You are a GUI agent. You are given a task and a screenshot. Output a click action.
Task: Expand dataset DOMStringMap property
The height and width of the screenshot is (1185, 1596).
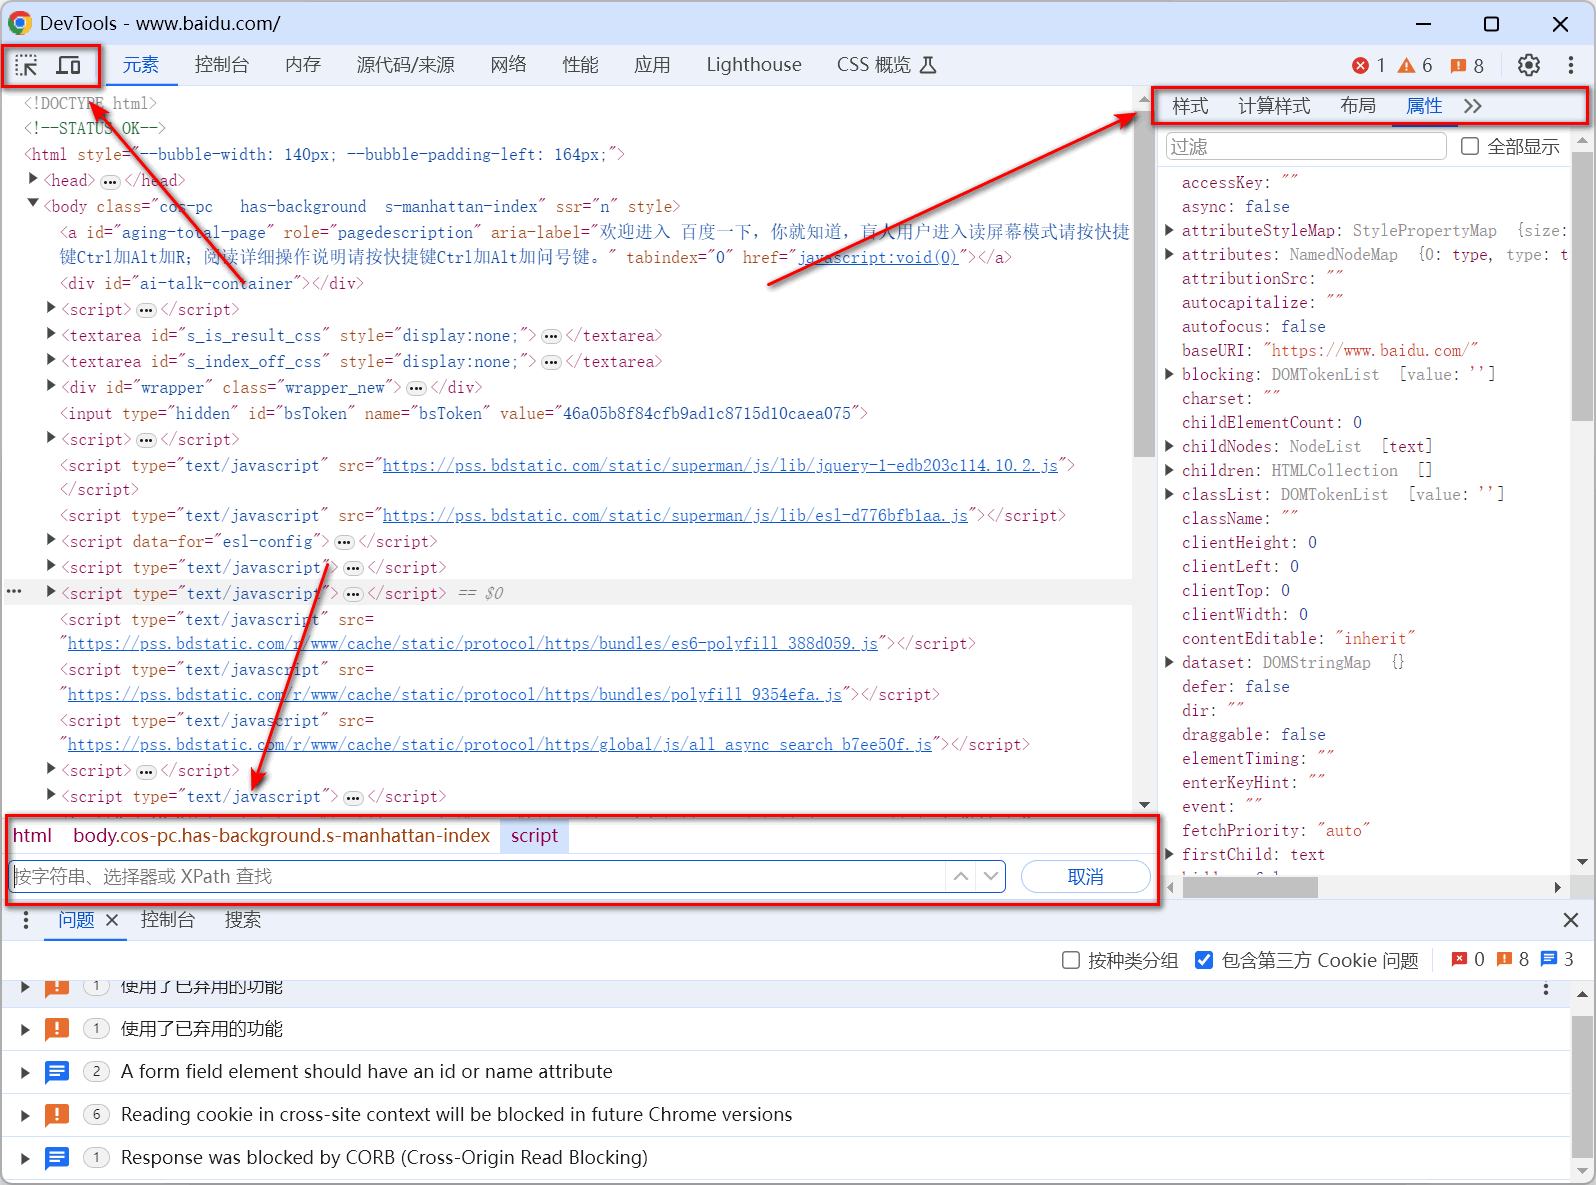[x=1169, y=662]
